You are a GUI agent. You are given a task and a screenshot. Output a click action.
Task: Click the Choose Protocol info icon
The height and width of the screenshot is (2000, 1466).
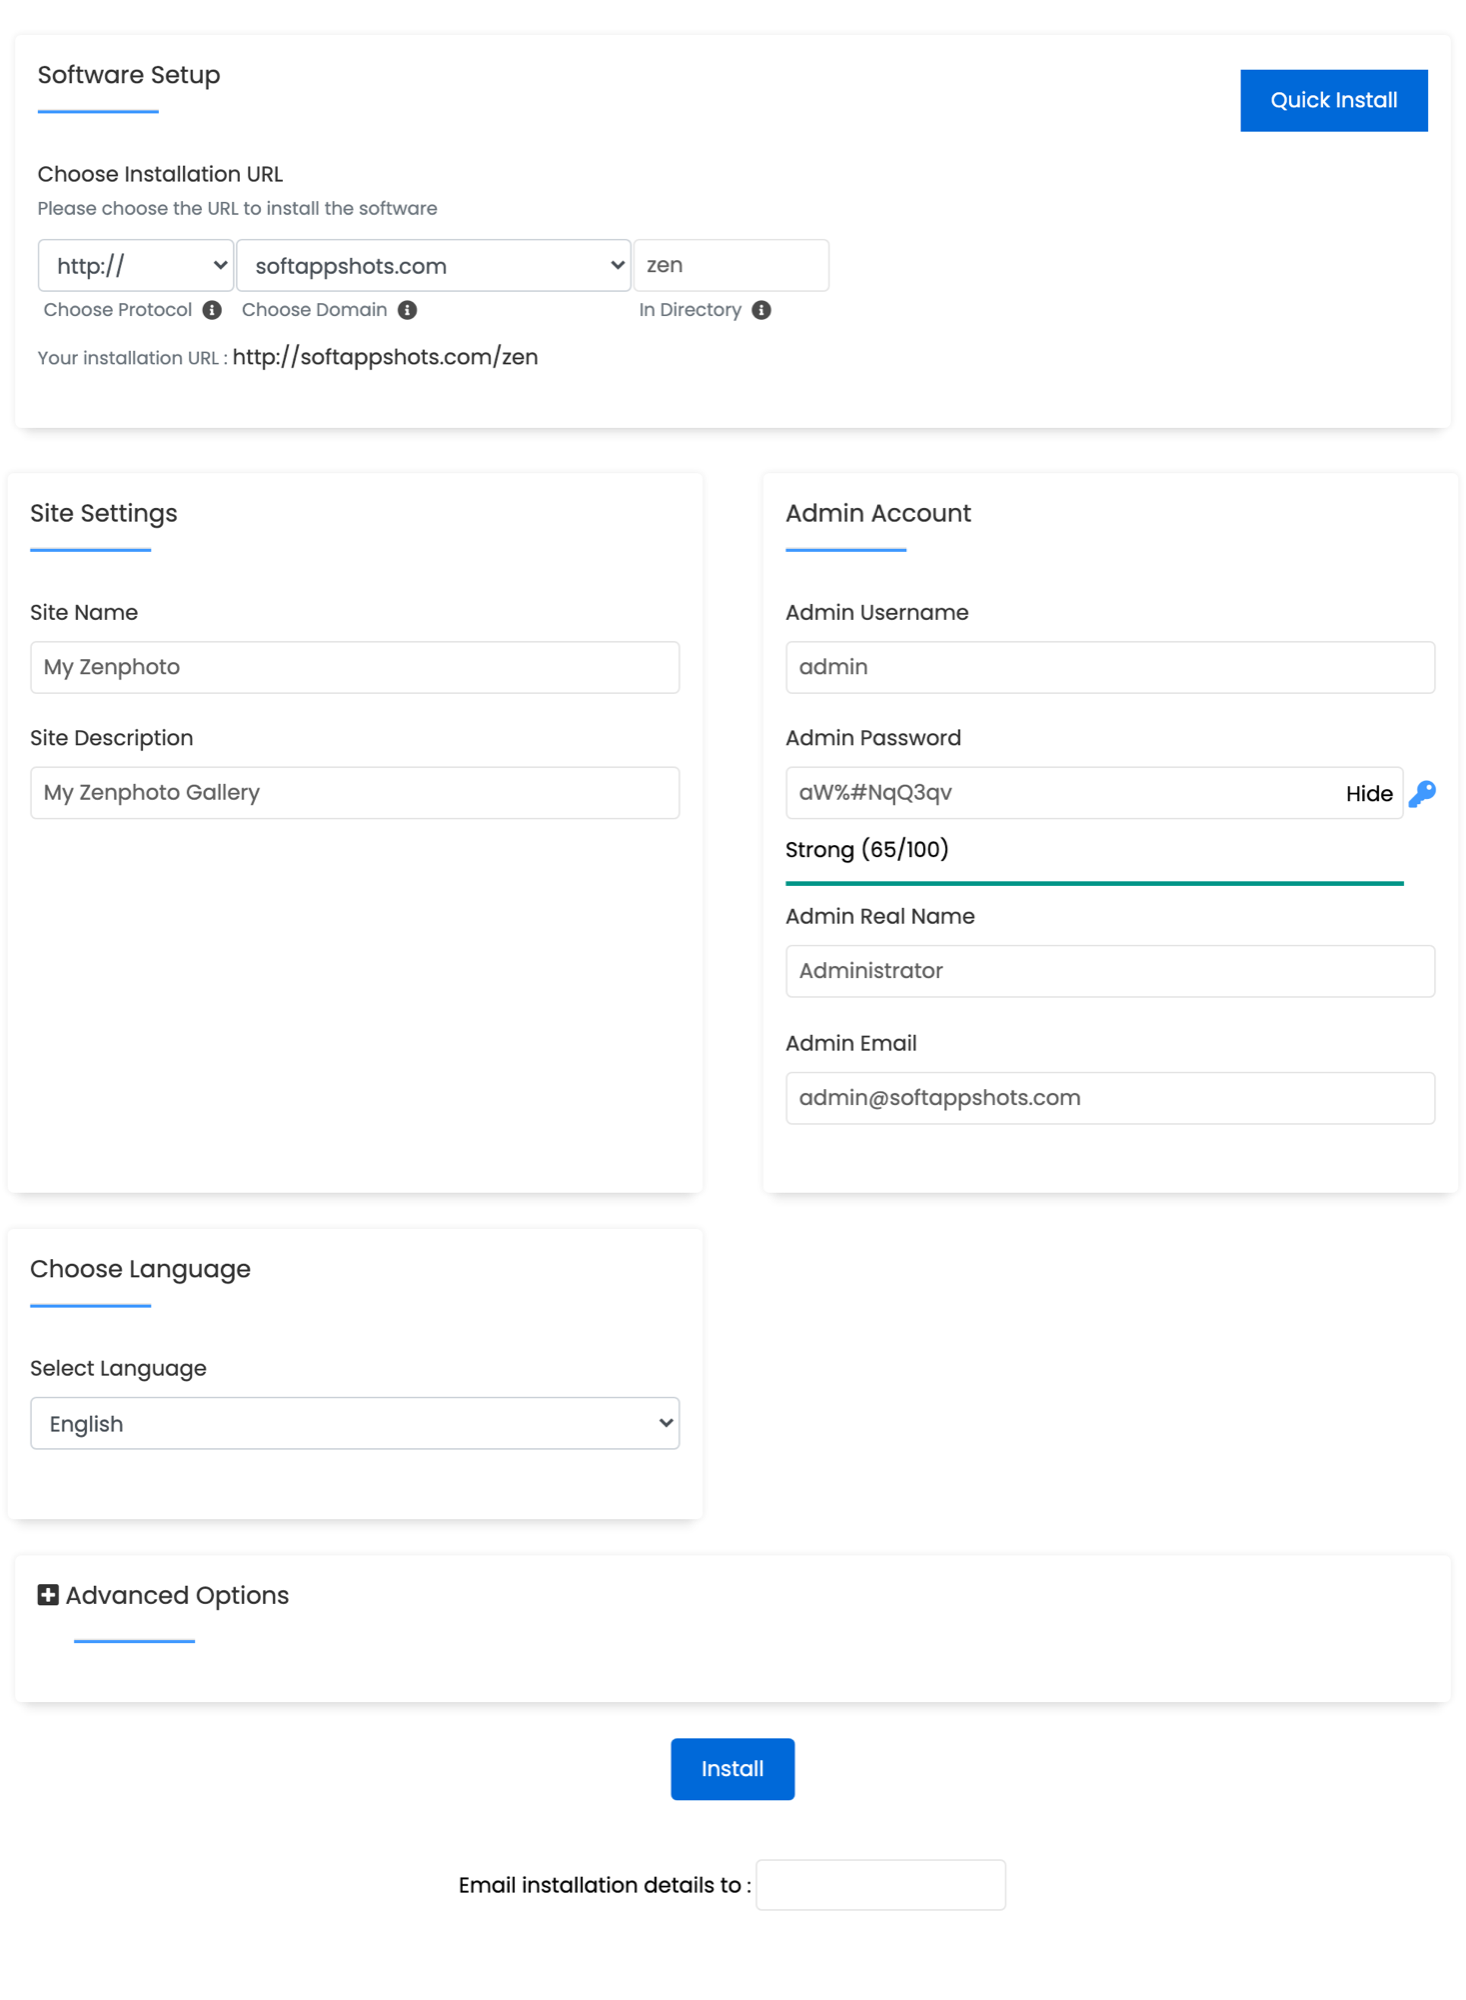(x=212, y=310)
